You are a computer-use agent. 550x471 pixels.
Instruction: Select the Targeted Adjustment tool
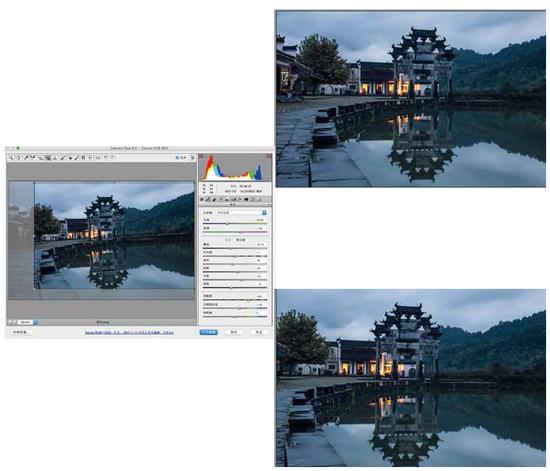[x=40, y=158]
